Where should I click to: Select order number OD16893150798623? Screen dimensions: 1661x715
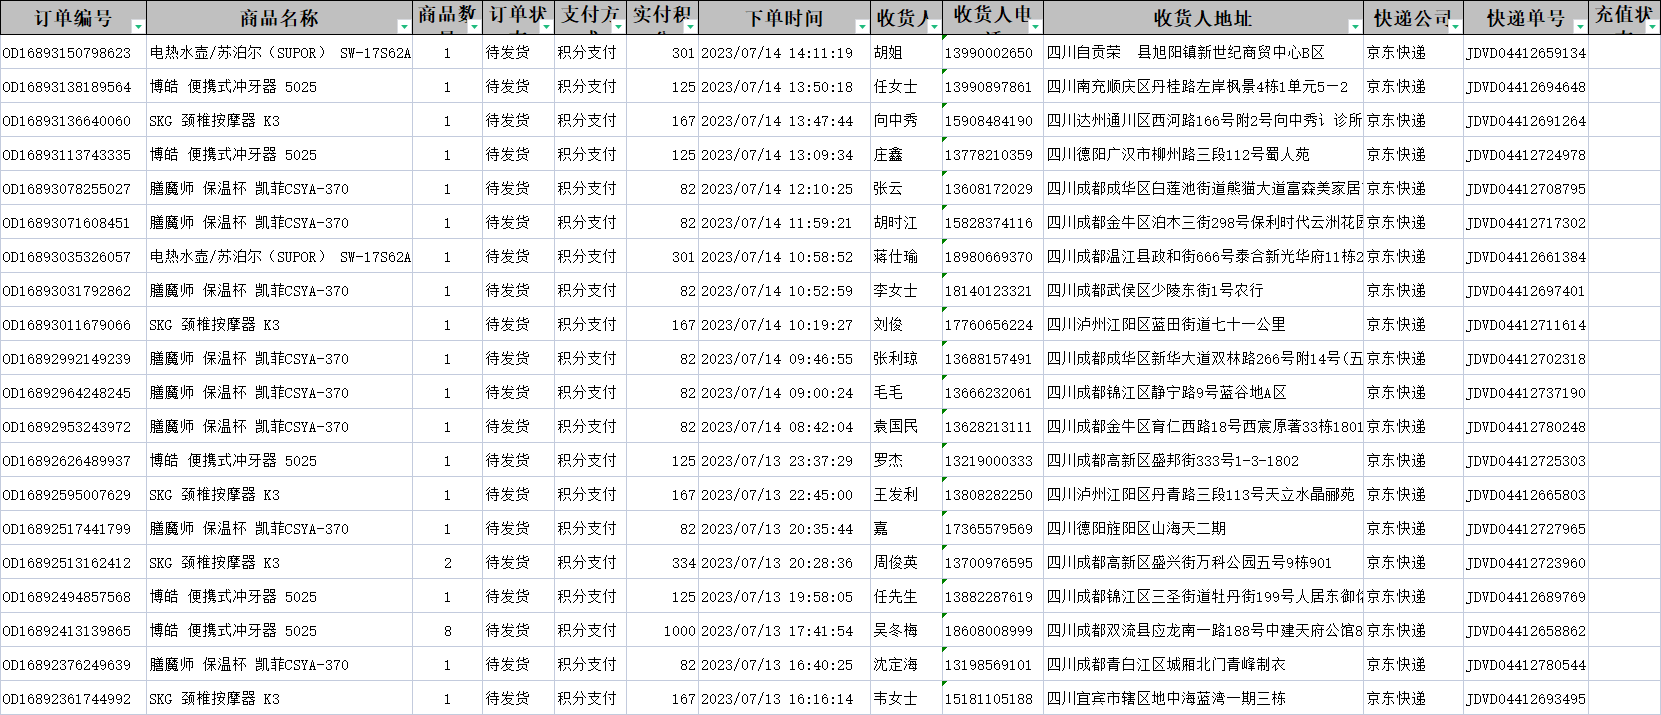point(67,53)
